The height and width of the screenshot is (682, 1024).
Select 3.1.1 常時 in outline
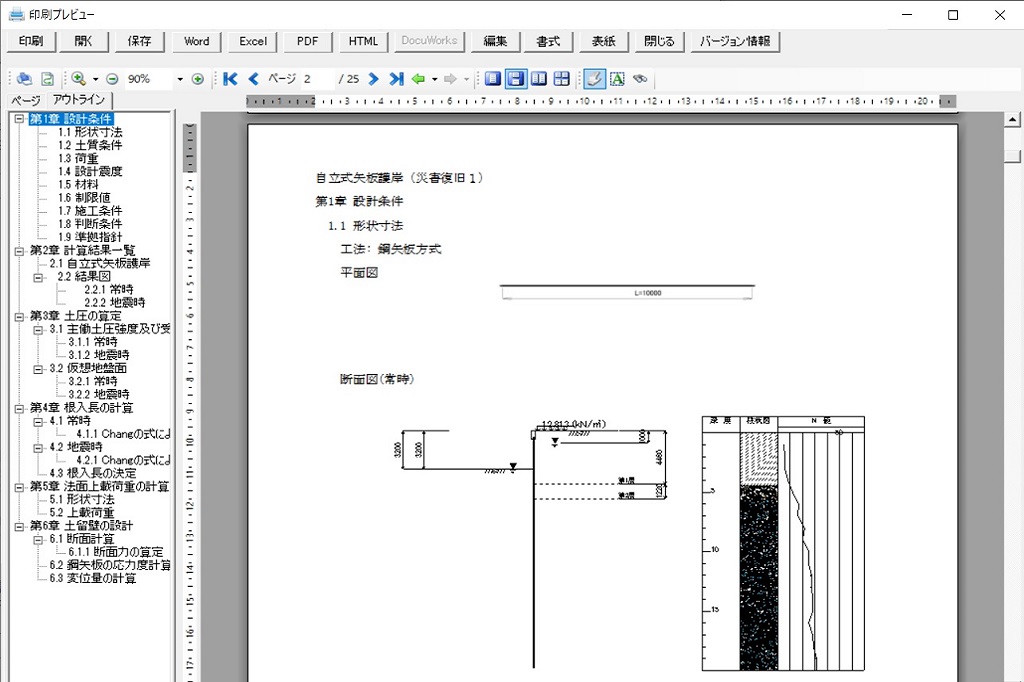[93, 342]
